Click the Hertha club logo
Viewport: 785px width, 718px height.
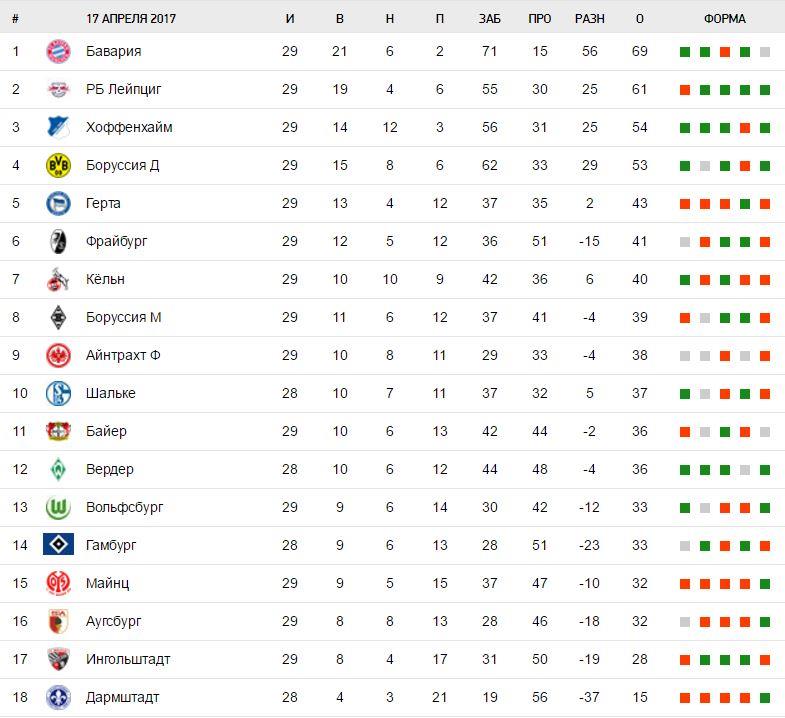tap(58, 204)
